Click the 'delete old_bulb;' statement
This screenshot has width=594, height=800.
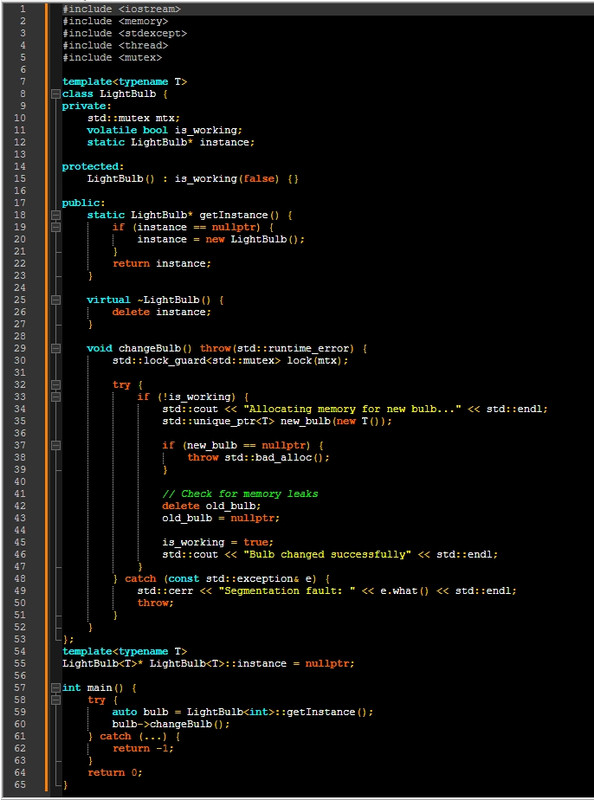coord(212,506)
